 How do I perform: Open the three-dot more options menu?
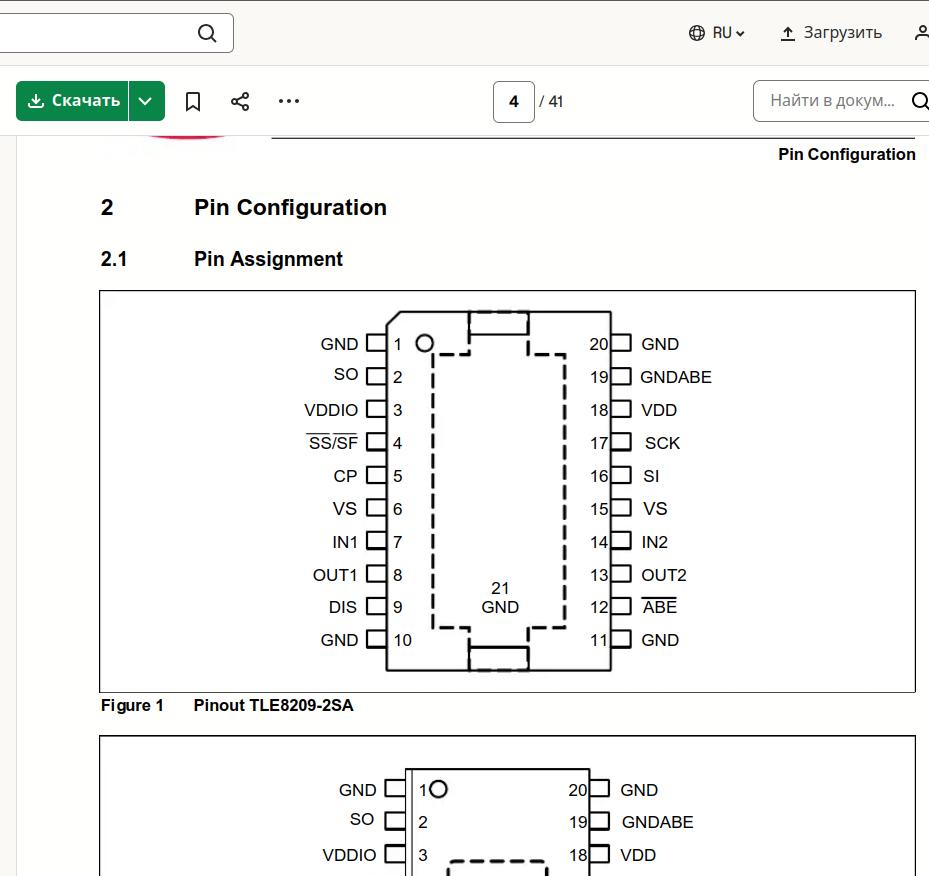(x=289, y=101)
